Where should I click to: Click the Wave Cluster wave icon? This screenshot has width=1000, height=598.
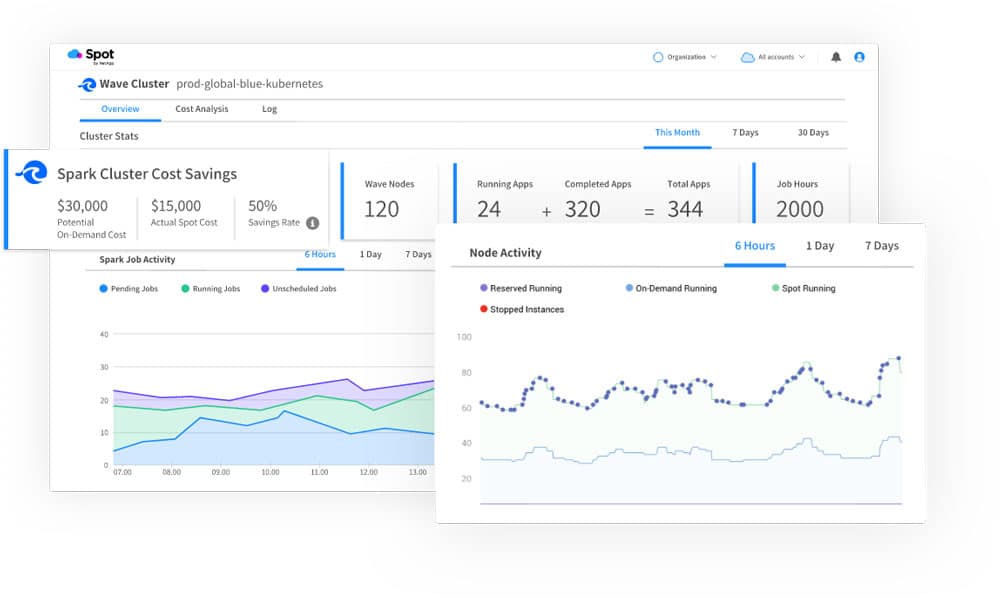tap(87, 84)
